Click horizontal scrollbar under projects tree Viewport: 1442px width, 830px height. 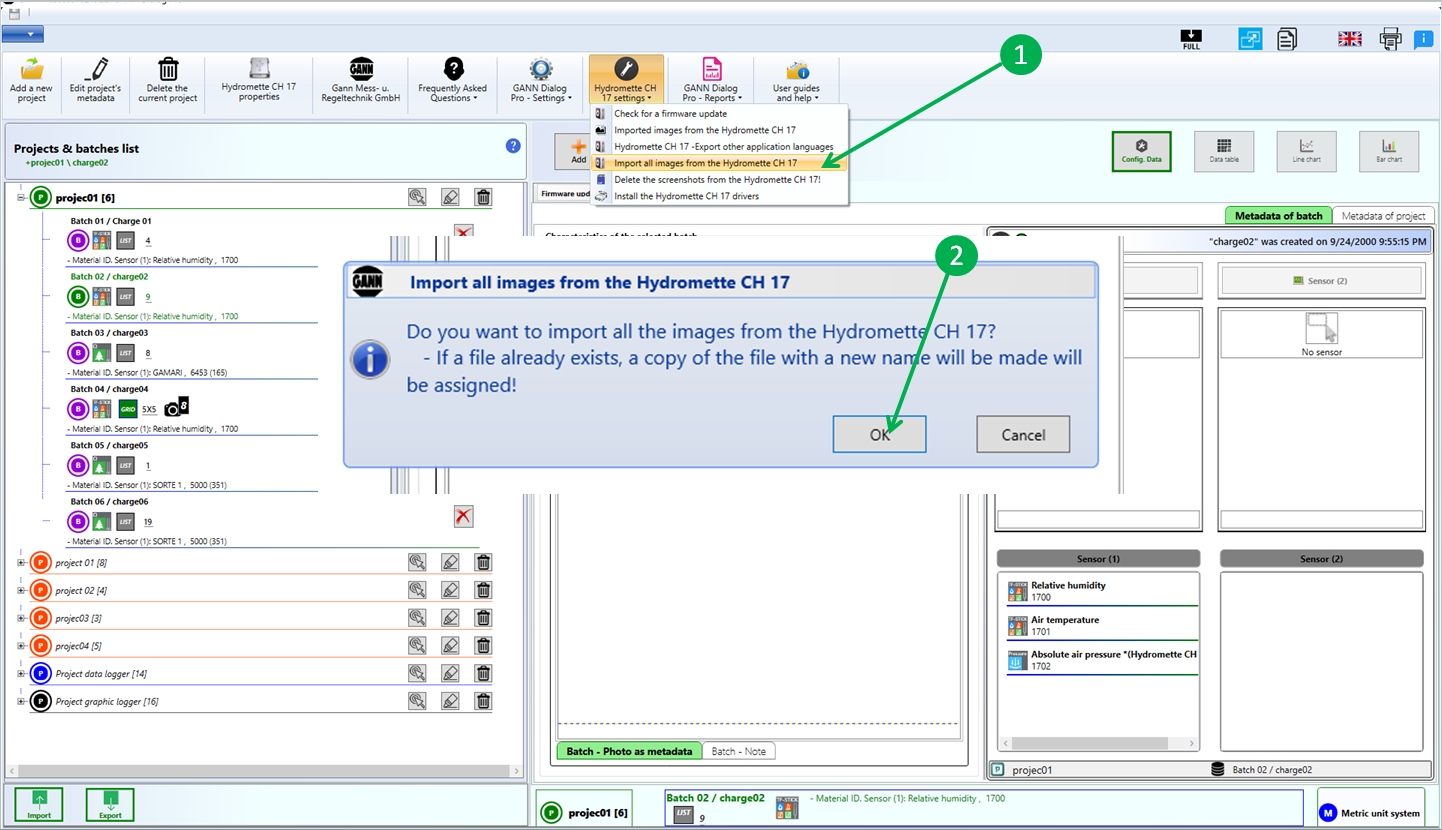click(x=262, y=771)
